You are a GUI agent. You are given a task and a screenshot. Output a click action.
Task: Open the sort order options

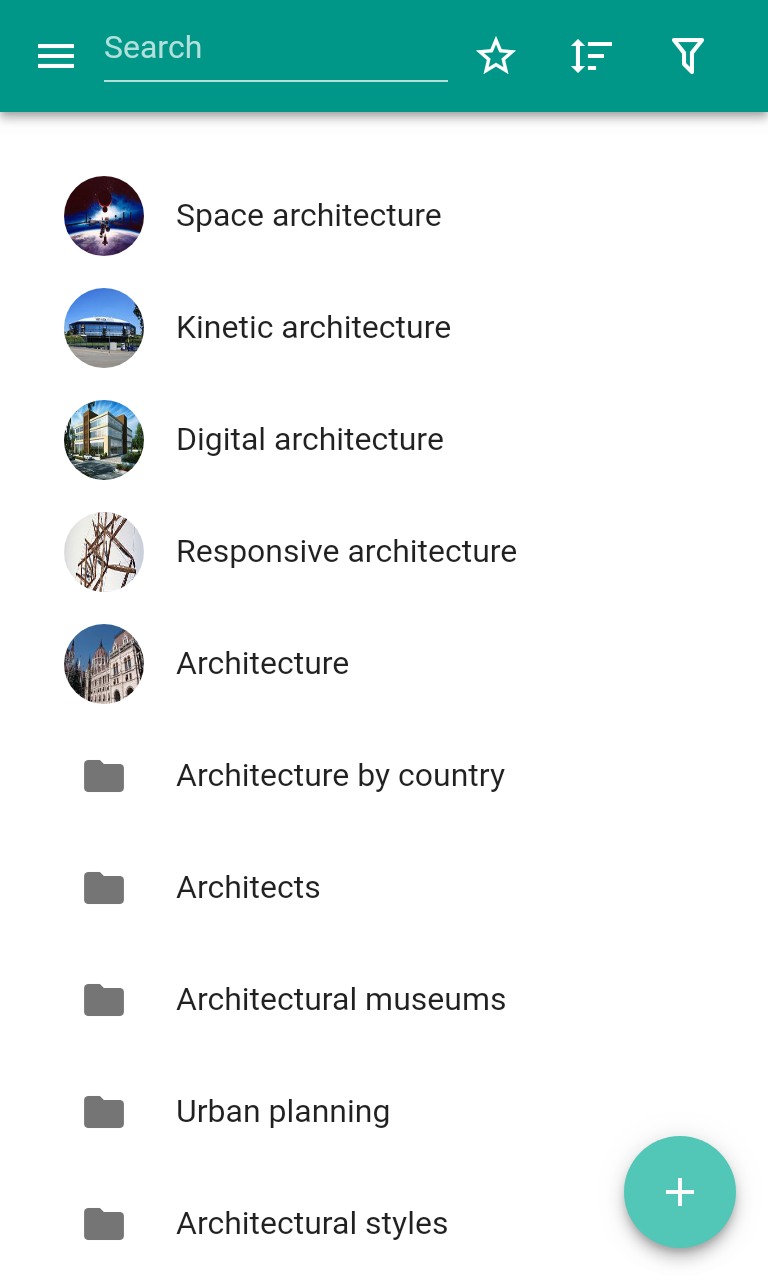(591, 56)
